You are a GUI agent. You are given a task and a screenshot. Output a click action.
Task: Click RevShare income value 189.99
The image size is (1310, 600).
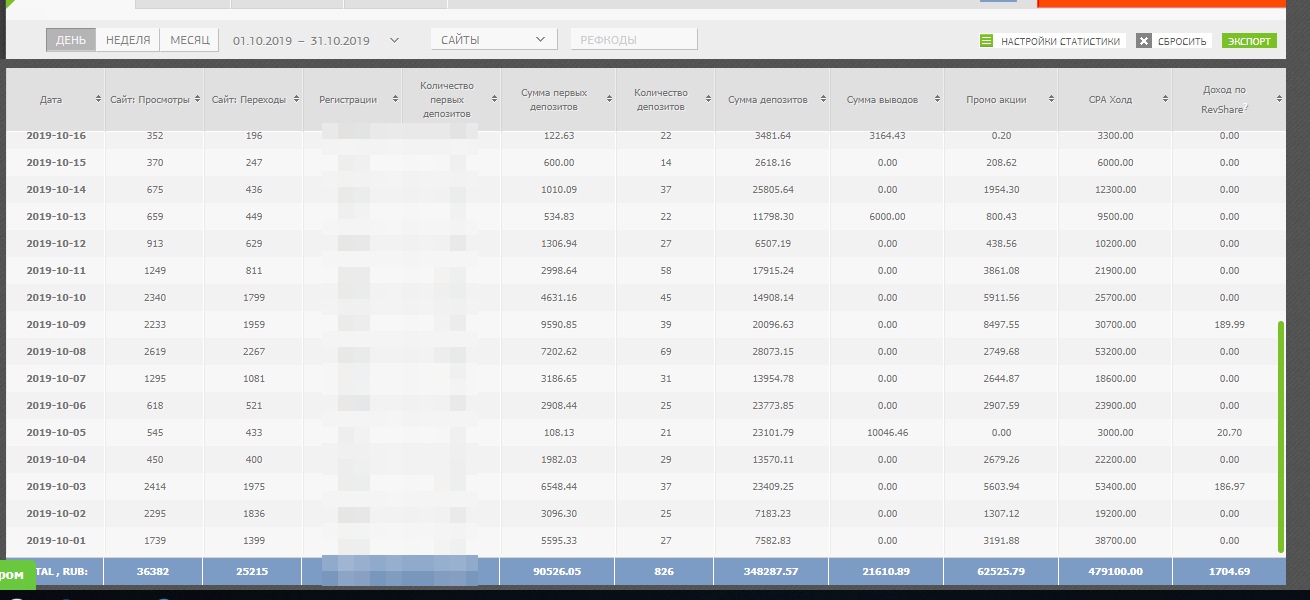tap(1230, 324)
